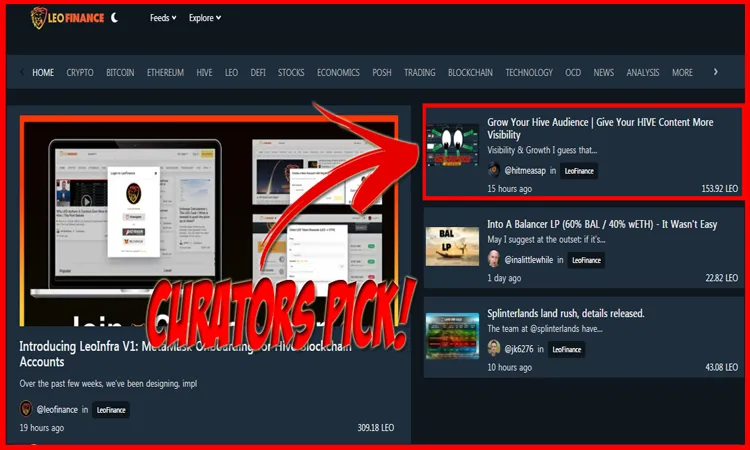Click right arrow to scroll categories

click(x=716, y=72)
